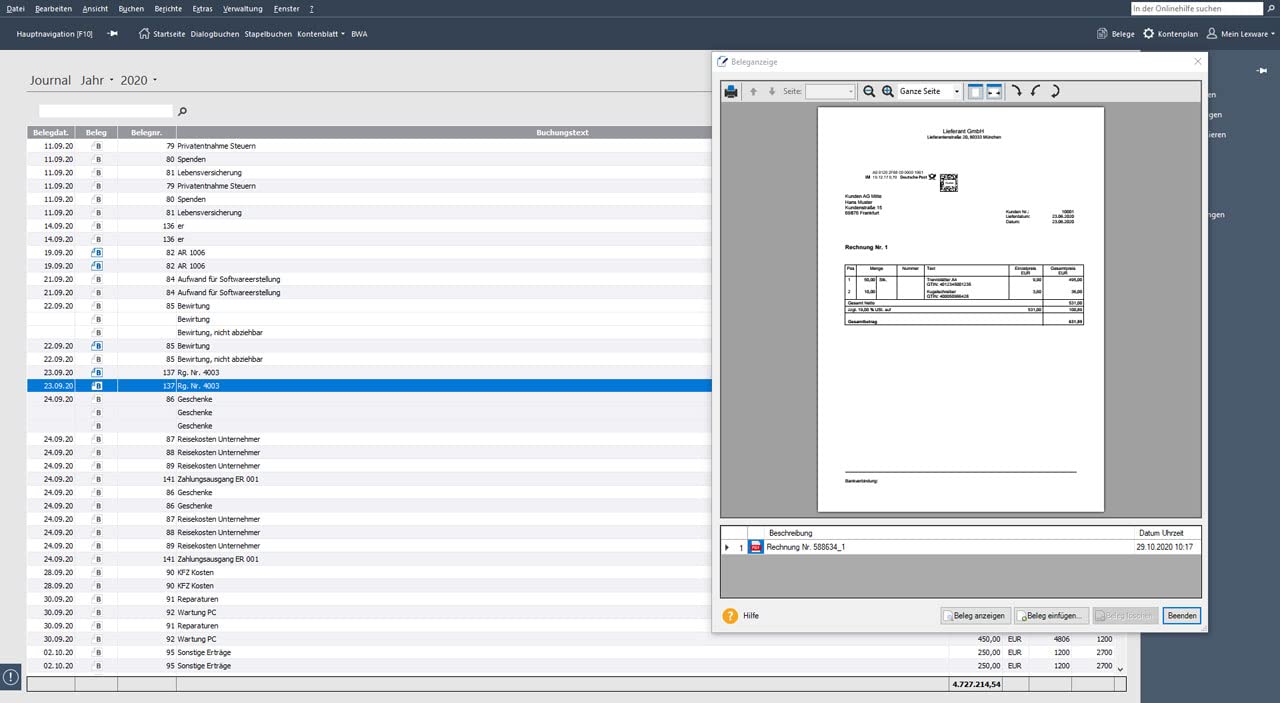The width and height of the screenshot is (1280, 703).
Task: Click the journal search input field
Action: tap(106, 111)
